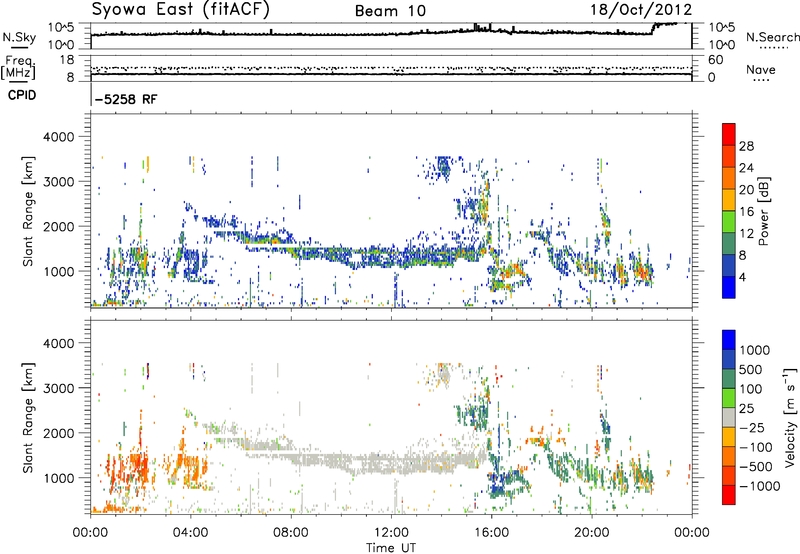Click the "08:00" time axis label
800x554 pixels.
(x=290, y=533)
